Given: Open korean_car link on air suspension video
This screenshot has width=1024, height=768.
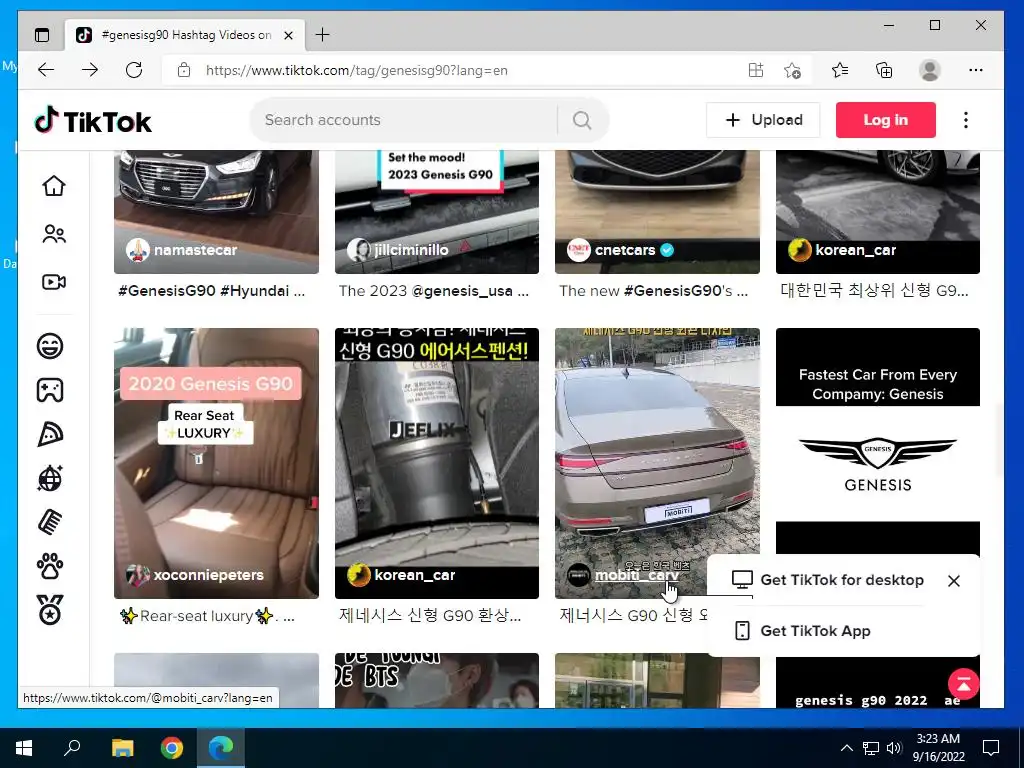Looking at the screenshot, I should tap(415, 575).
